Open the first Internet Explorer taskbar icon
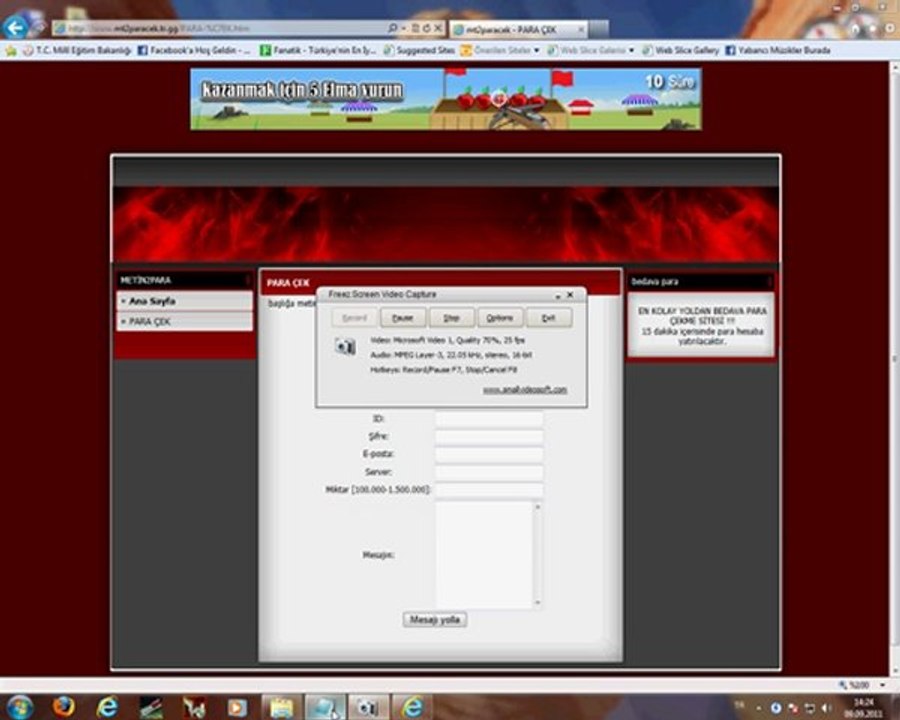The image size is (900, 720). (107, 707)
